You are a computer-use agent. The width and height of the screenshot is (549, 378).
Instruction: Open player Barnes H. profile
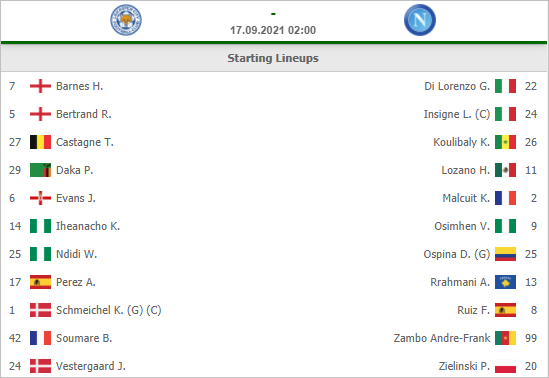[79, 86]
